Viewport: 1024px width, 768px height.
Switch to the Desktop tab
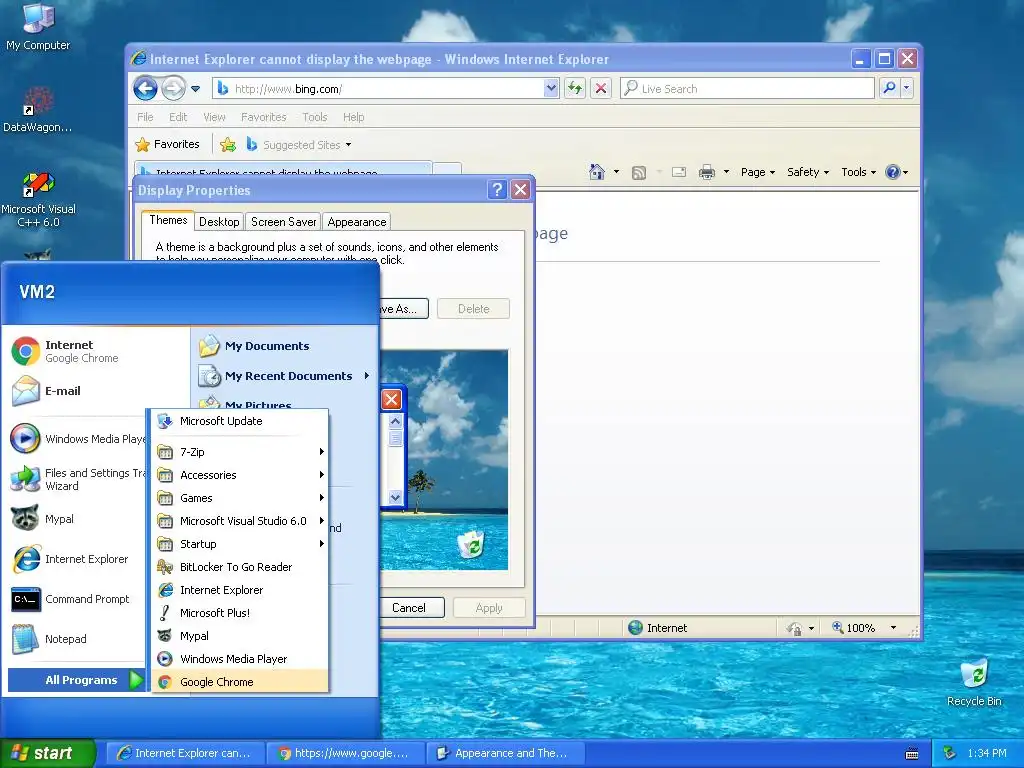(x=219, y=222)
